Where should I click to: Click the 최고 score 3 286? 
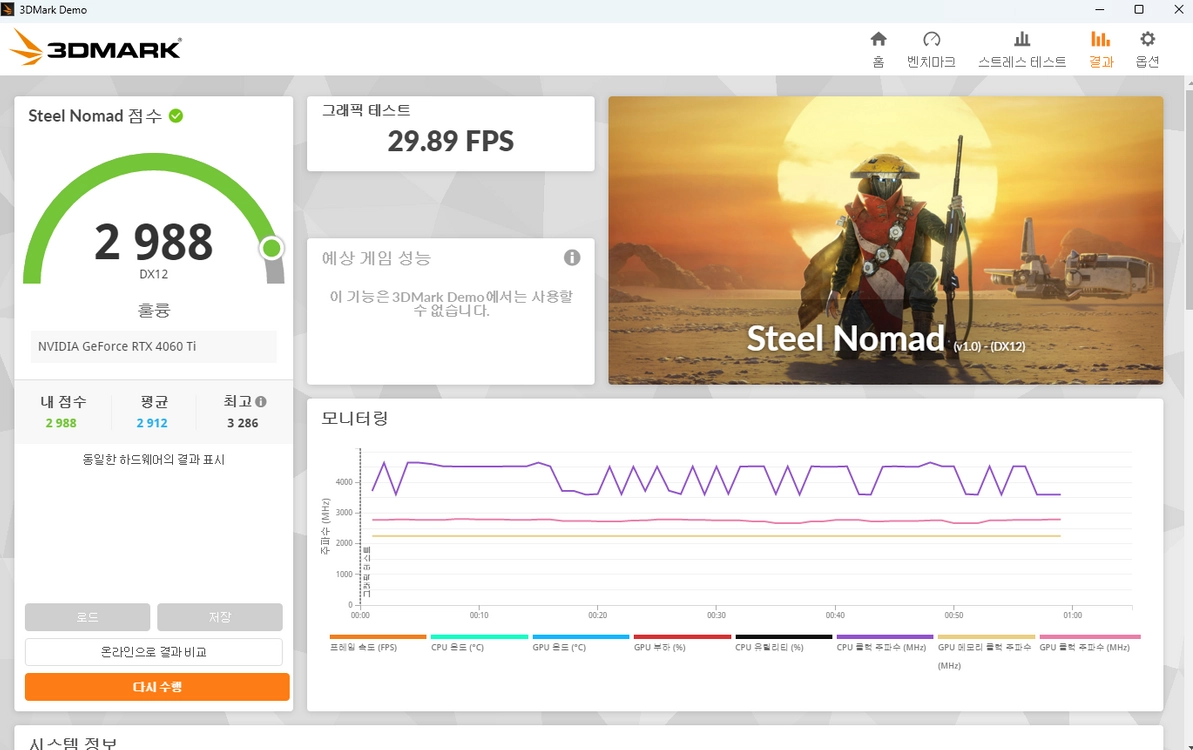[243, 423]
